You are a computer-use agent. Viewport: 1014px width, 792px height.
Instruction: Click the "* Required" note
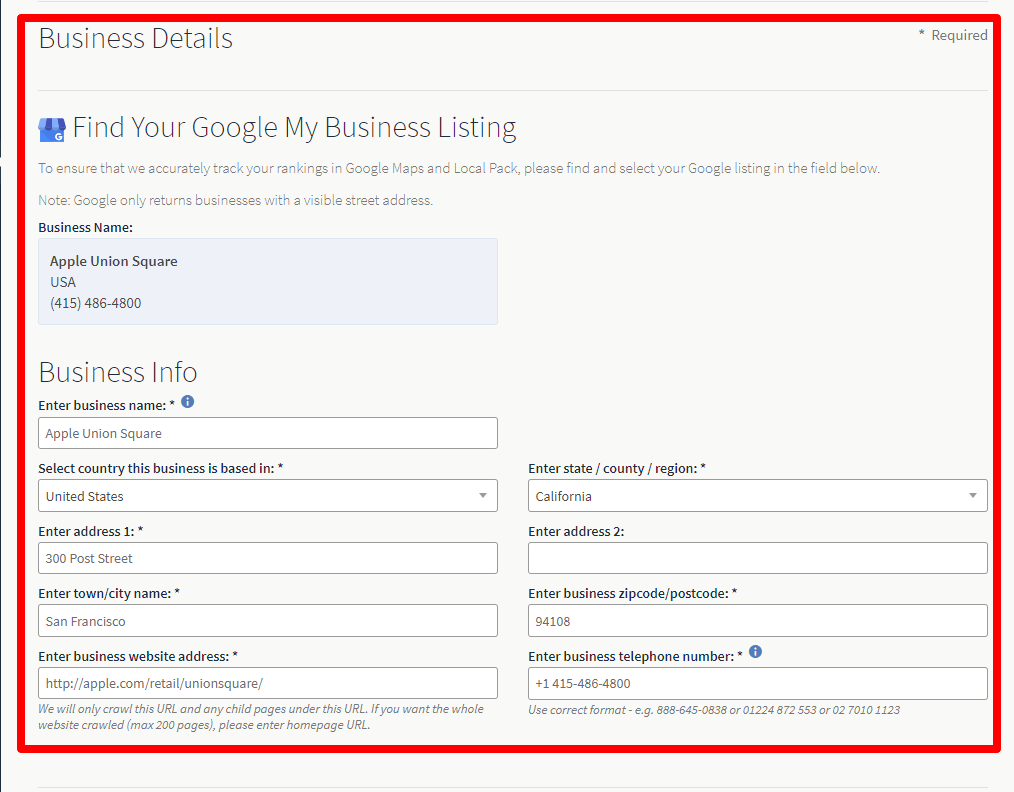click(x=953, y=35)
